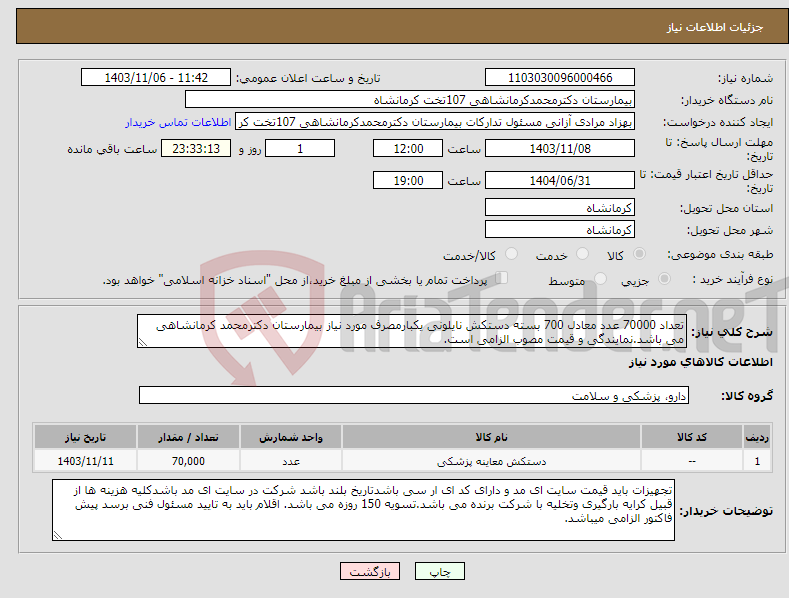Toggle the اسناد خزانه اسلامی payment checkbox
This screenshot has height=598, width=789.
click(502, 278)
